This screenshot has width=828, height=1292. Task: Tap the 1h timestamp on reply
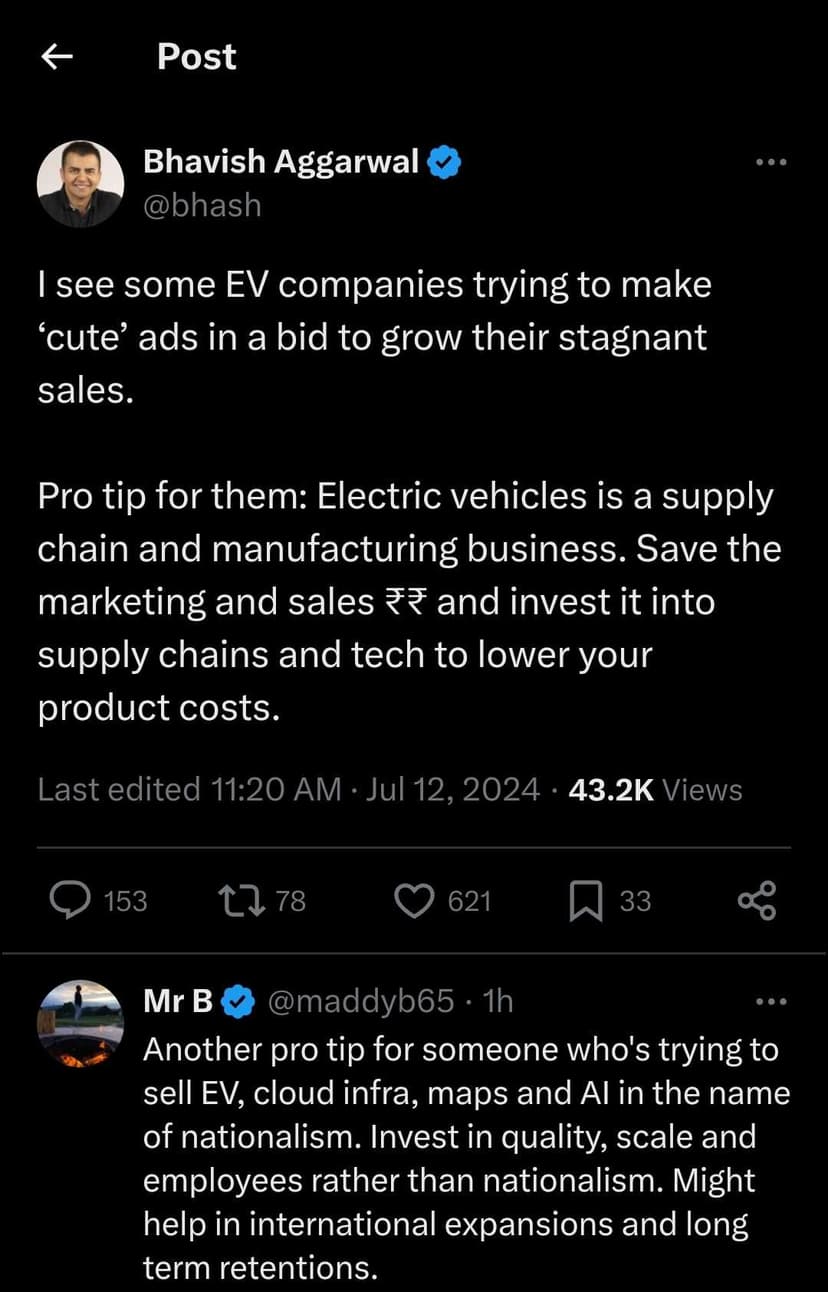pos(497,1001)
